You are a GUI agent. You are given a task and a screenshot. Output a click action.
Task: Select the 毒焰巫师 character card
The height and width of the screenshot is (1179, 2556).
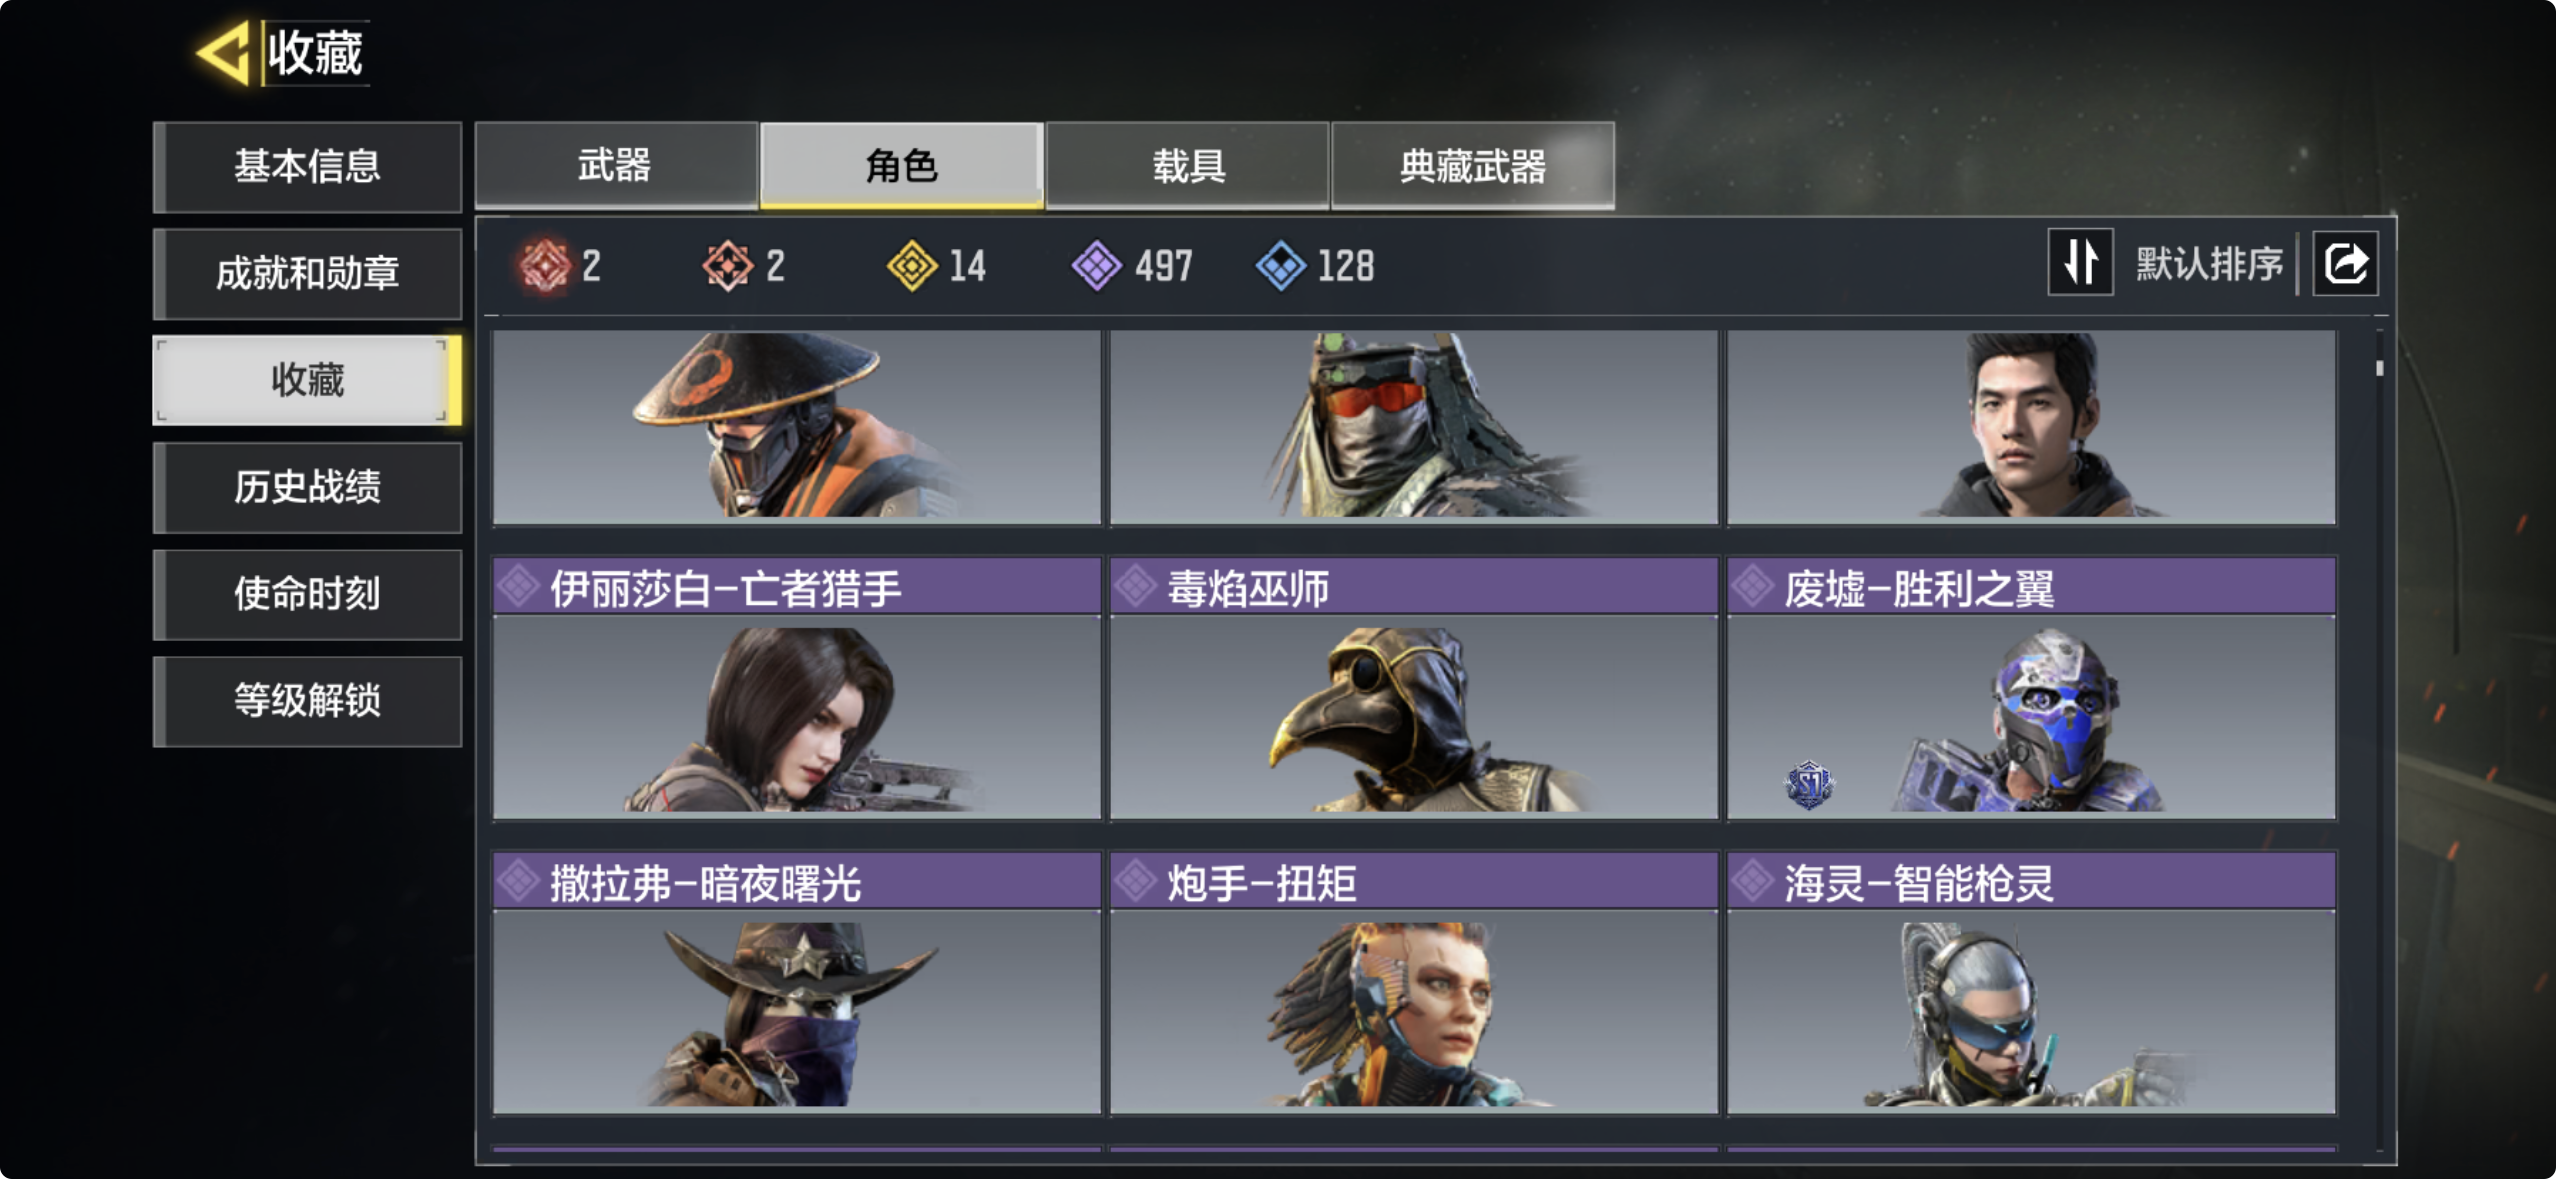1413,689
